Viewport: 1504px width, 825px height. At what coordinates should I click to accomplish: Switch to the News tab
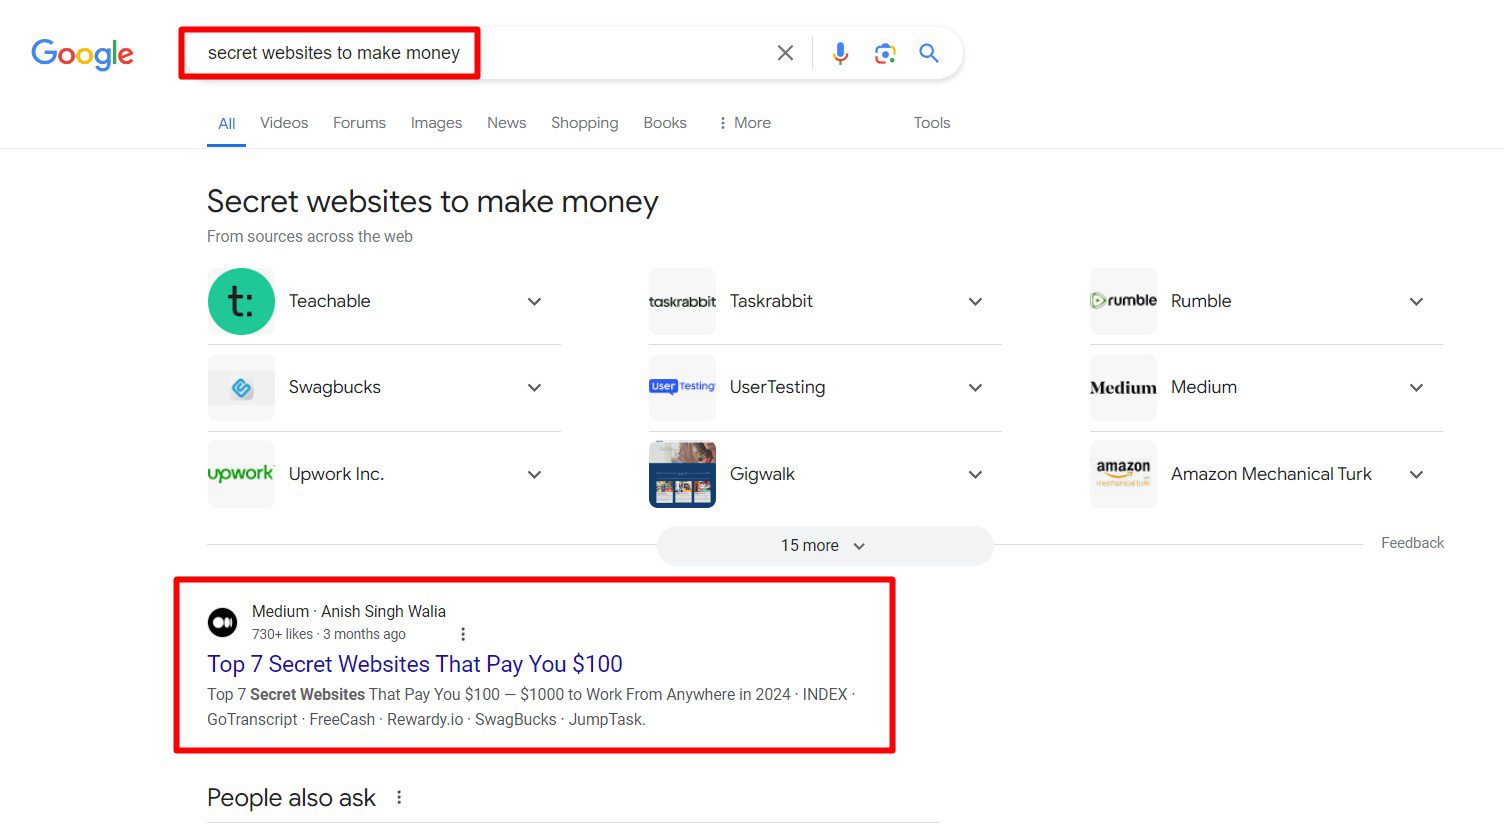click(506, 123)
